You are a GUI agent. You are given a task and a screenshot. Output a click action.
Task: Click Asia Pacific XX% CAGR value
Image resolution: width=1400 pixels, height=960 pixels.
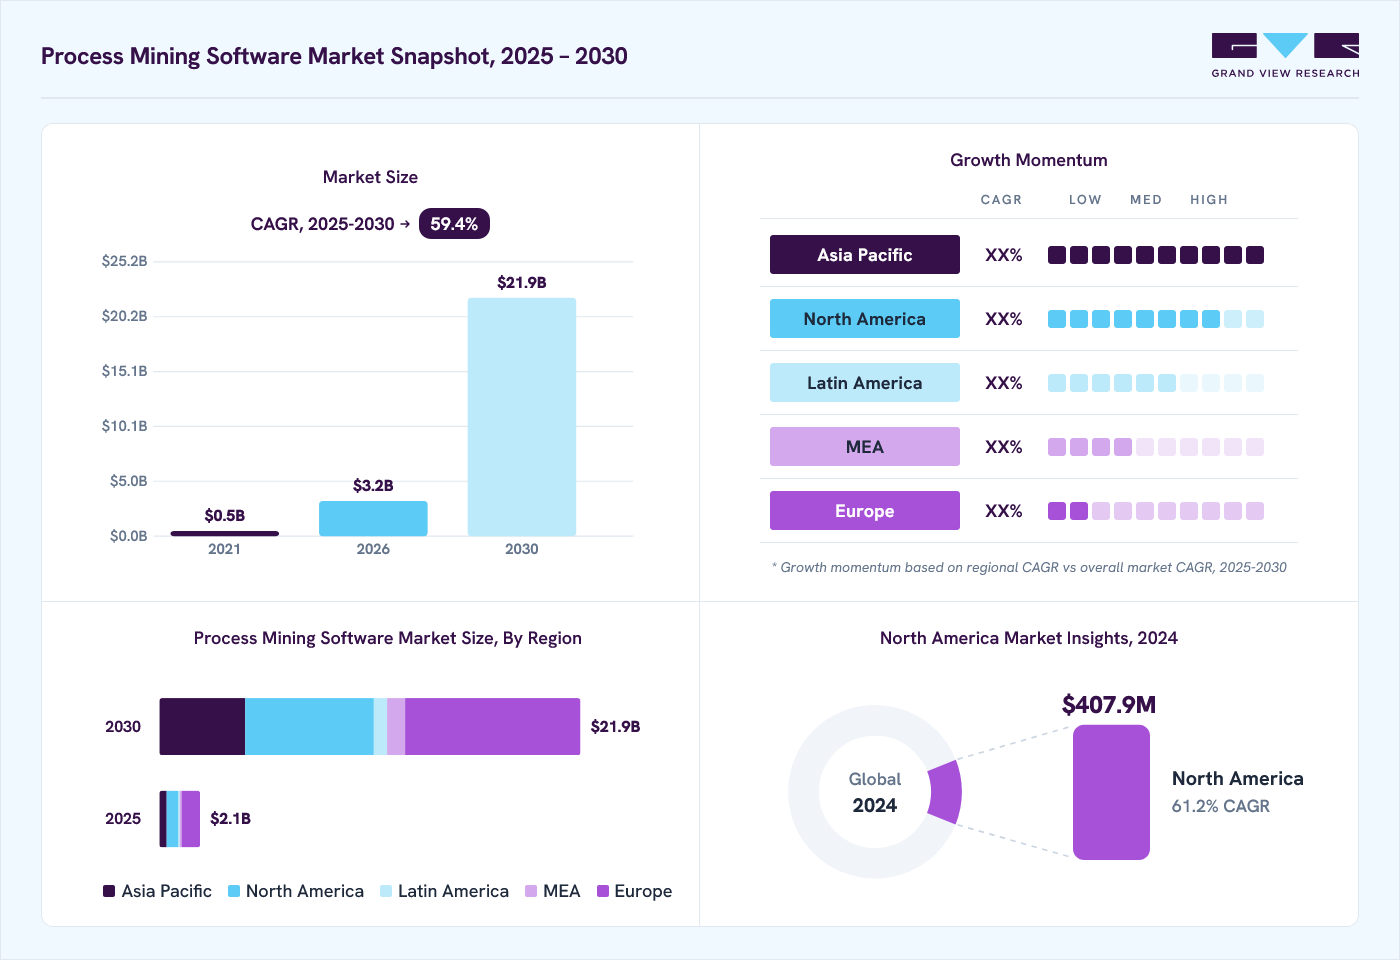click(x=1004, y=255)
